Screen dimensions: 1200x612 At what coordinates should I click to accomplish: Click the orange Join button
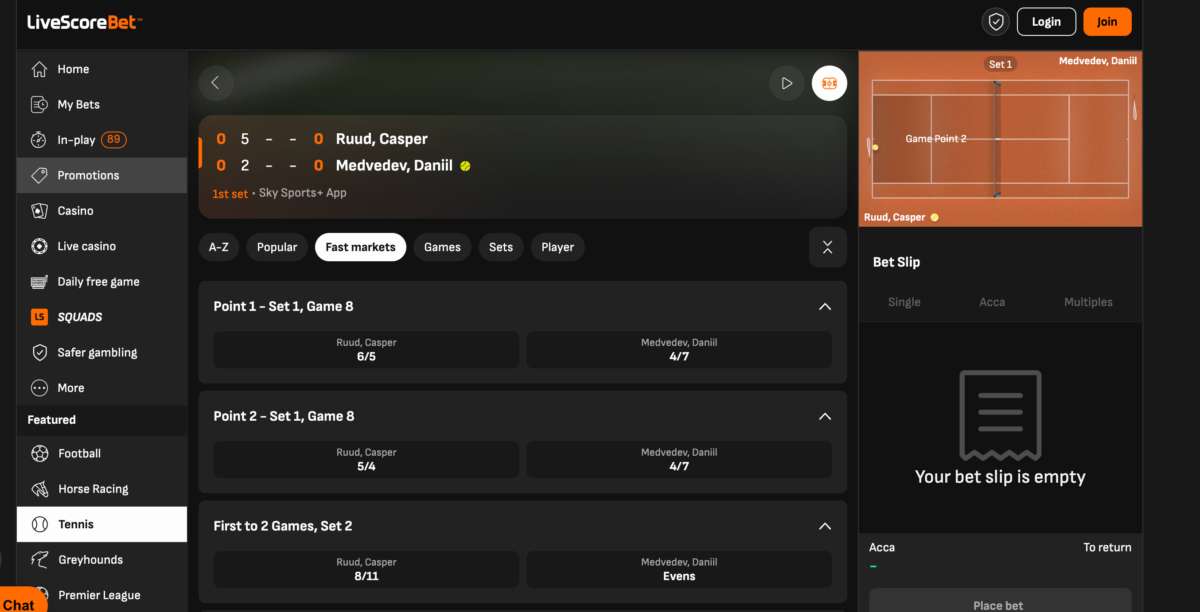pyautogui.click(x=1107, y=22)
